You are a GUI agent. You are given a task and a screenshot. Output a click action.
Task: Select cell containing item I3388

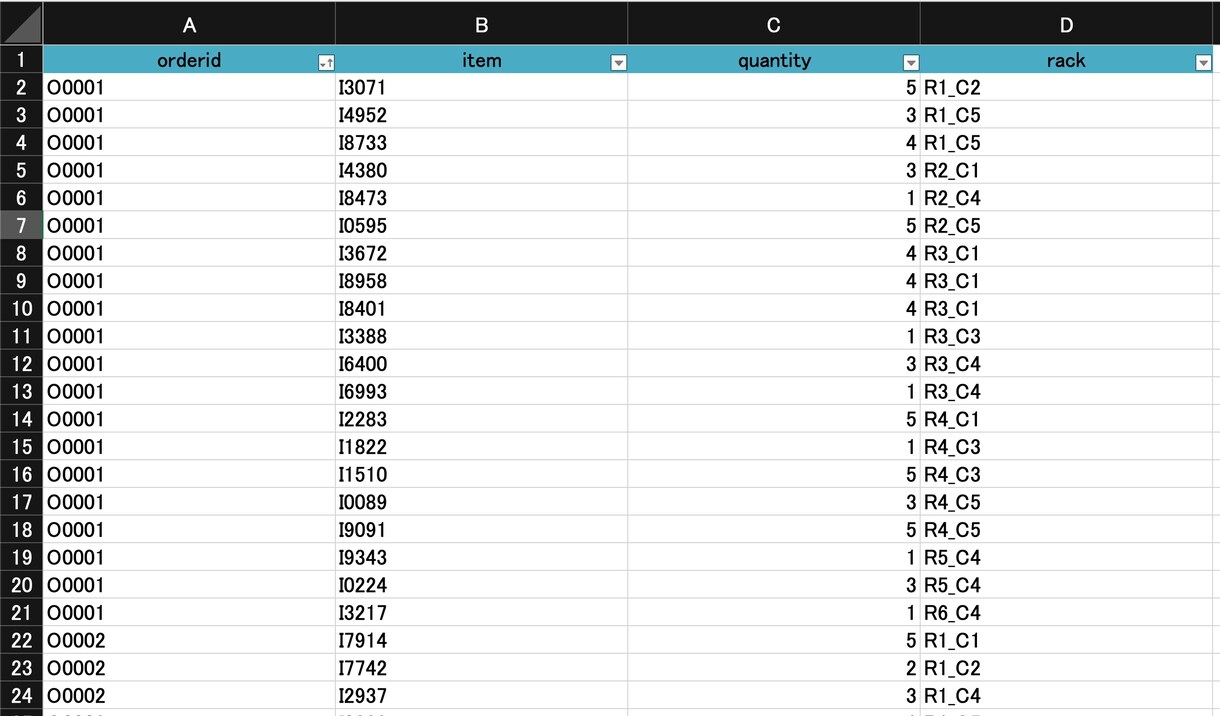pyautogui.click(x=481, y=336)
